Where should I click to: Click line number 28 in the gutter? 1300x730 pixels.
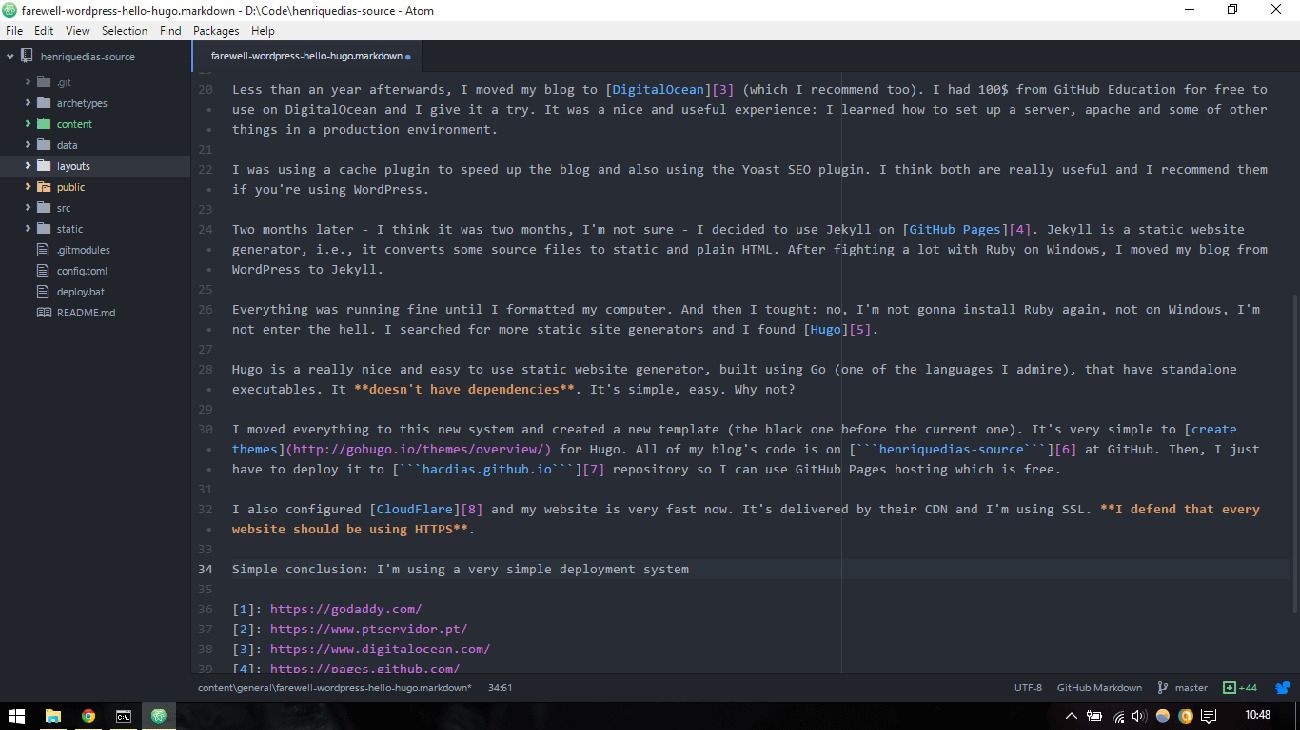205,369
